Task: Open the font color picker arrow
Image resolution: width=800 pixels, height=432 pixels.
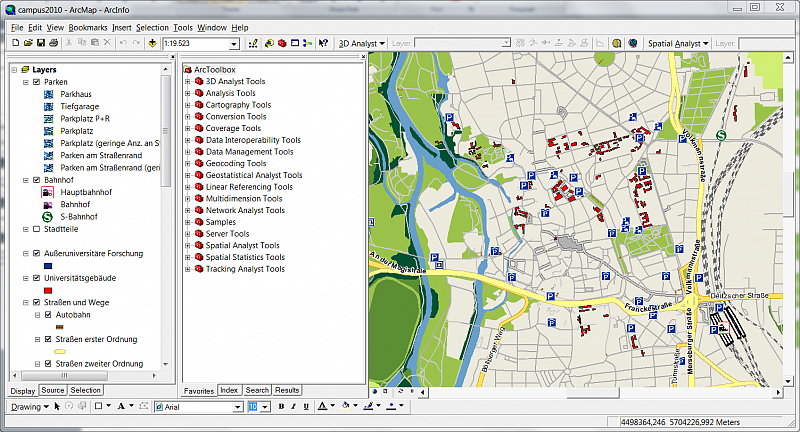Action: pos(333,406)
